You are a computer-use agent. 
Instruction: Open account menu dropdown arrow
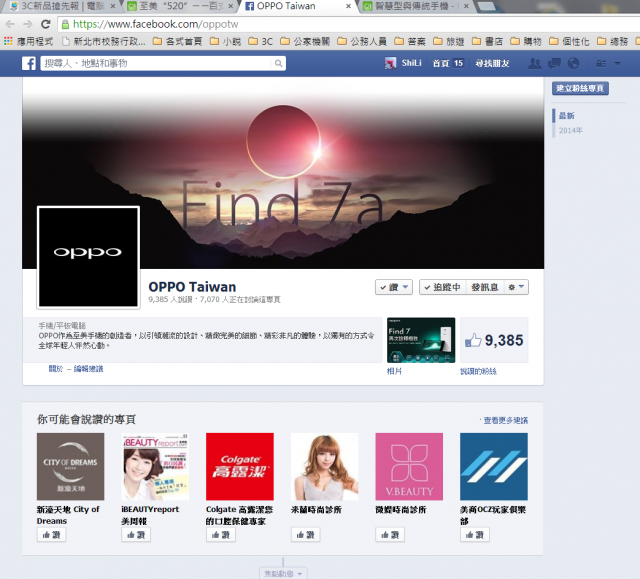(x=618, y=64)
